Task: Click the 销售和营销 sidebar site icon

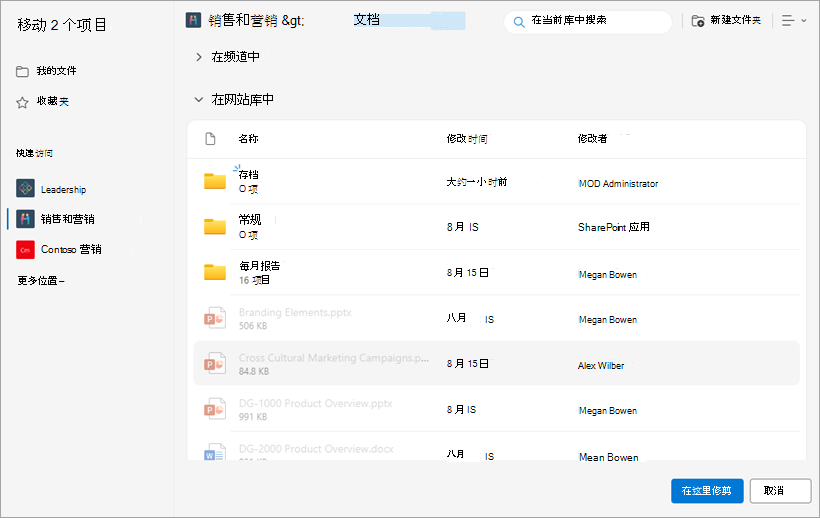Action: point(25,218)
